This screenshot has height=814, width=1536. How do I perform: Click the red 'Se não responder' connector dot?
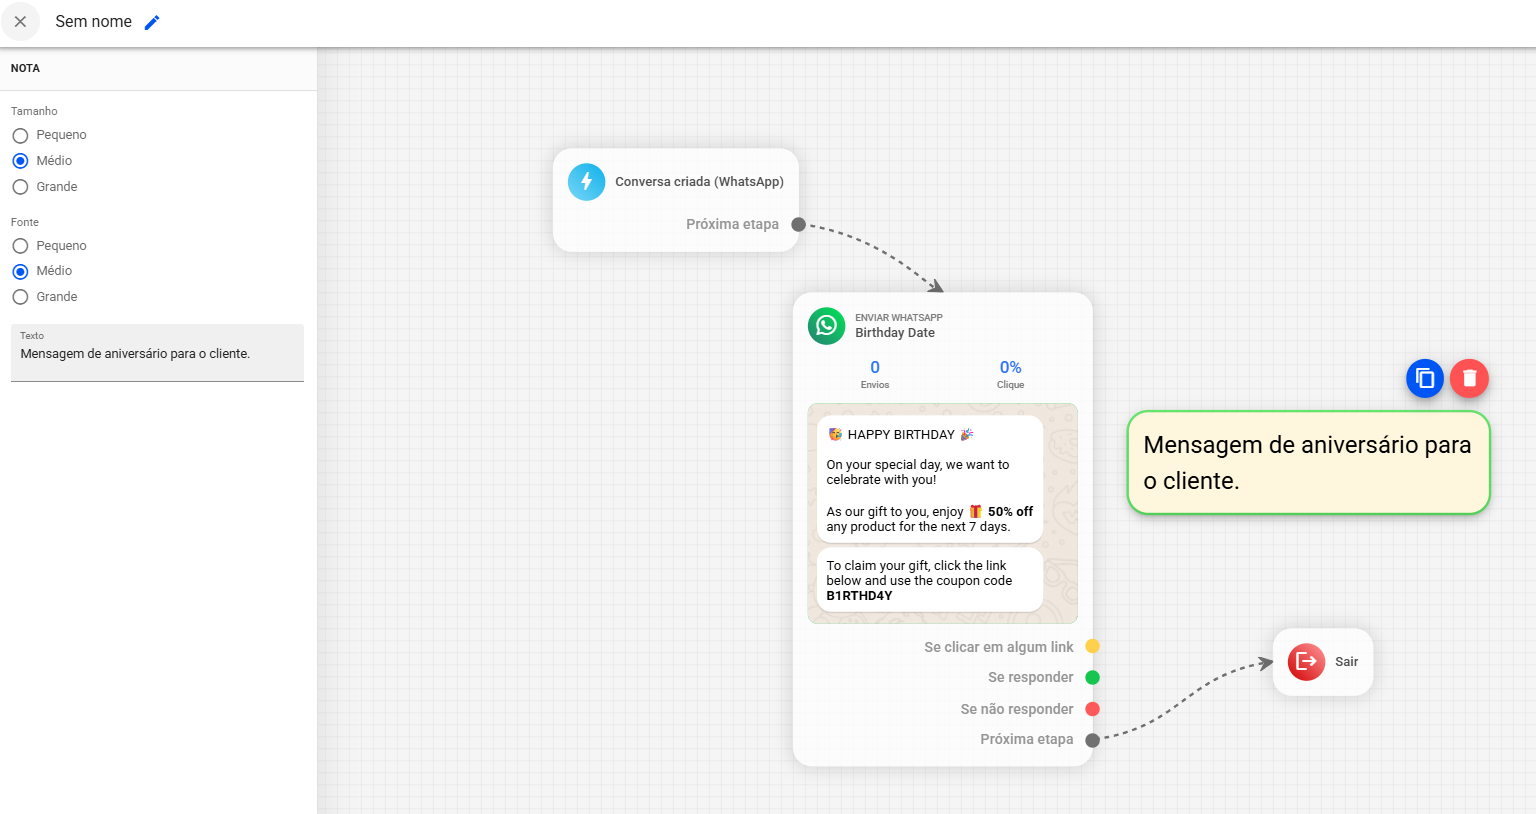1092,709
